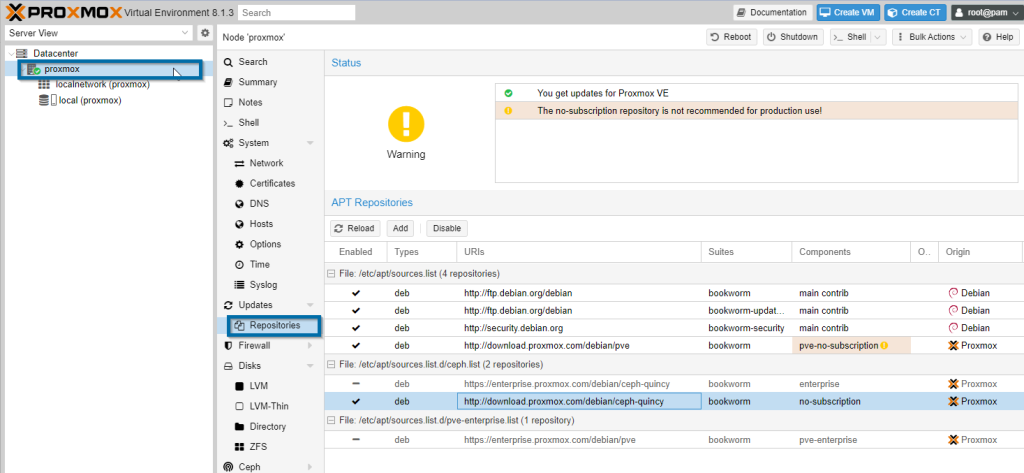This screenshot has height=473, width=1024.
Task: Open the root@pam user menu
Action: [x=986, y=12]
